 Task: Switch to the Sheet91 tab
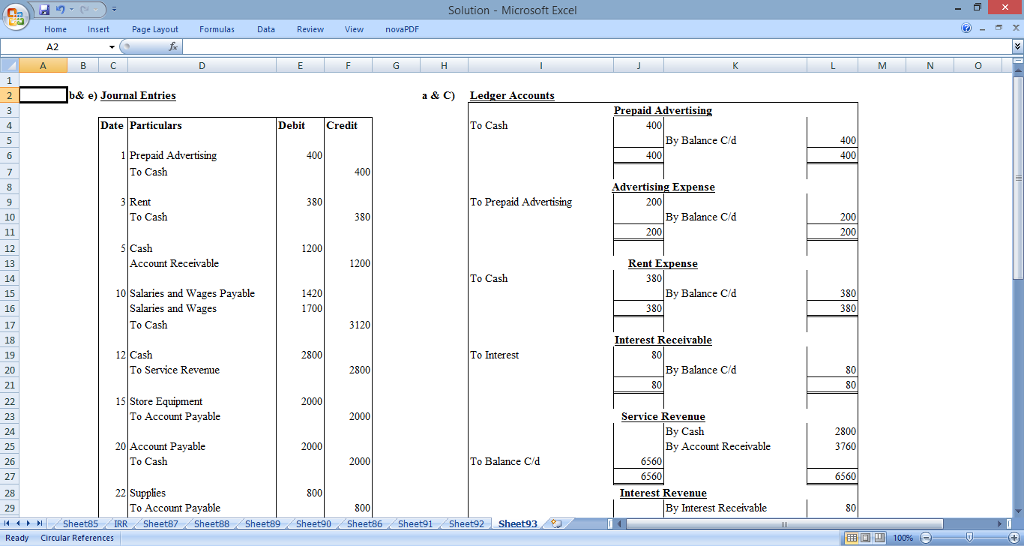click(x=415, y=524)
